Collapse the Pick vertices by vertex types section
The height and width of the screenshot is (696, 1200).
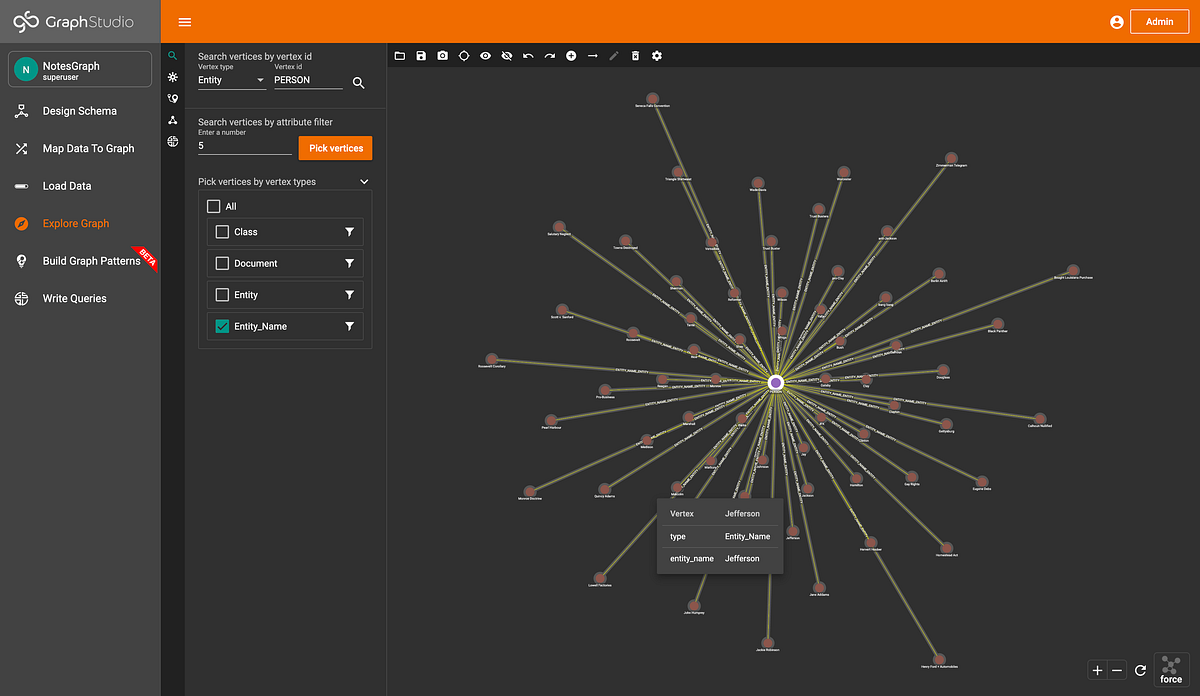pyautogui.click(x=364, y=182)
